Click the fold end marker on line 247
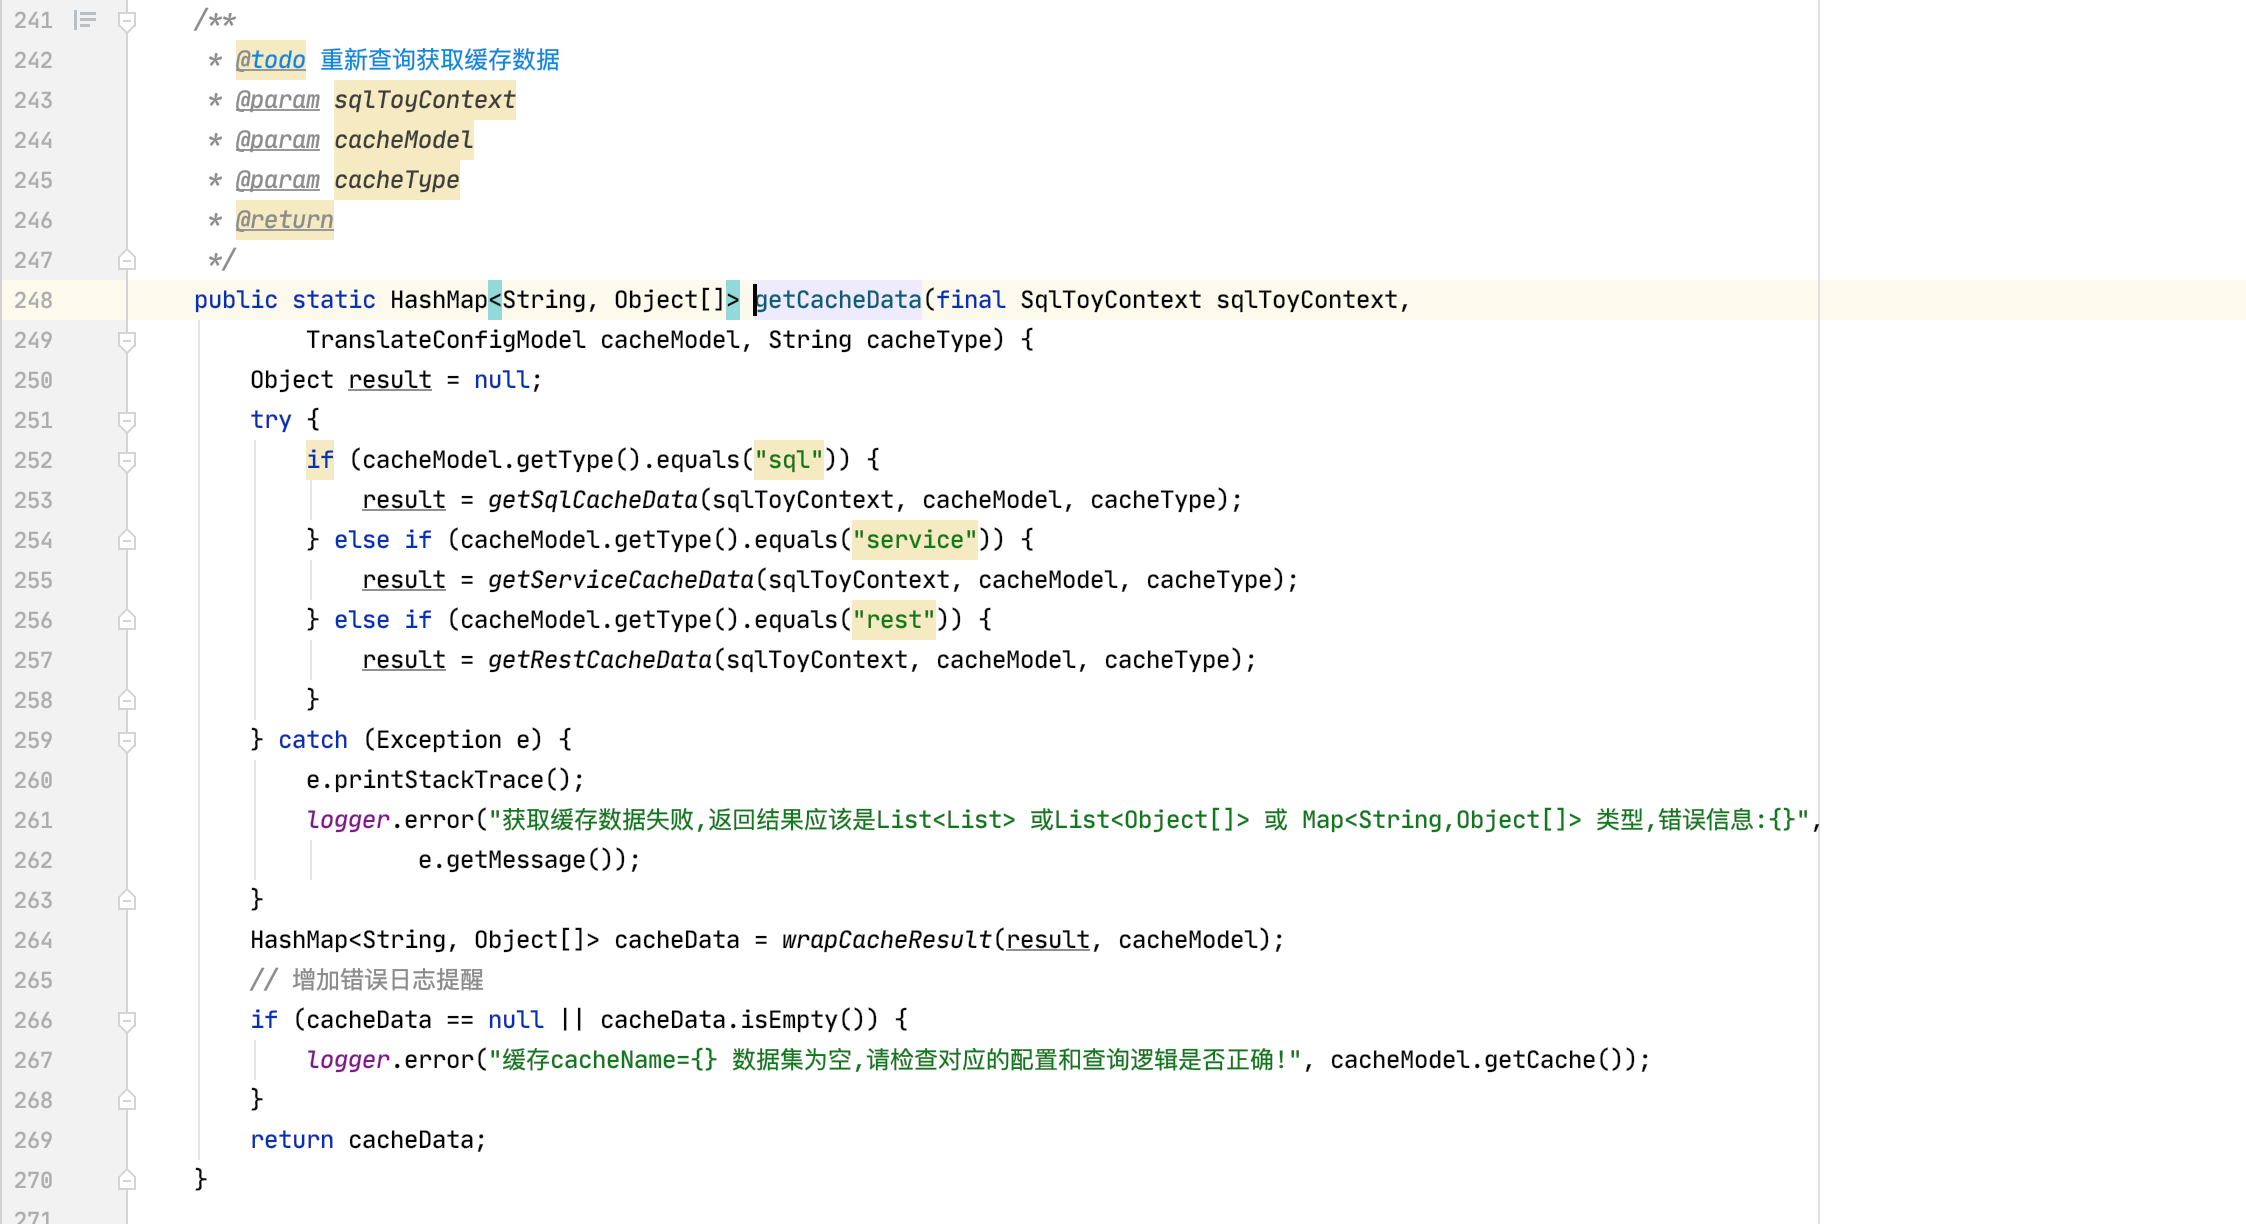 point(127,261)
